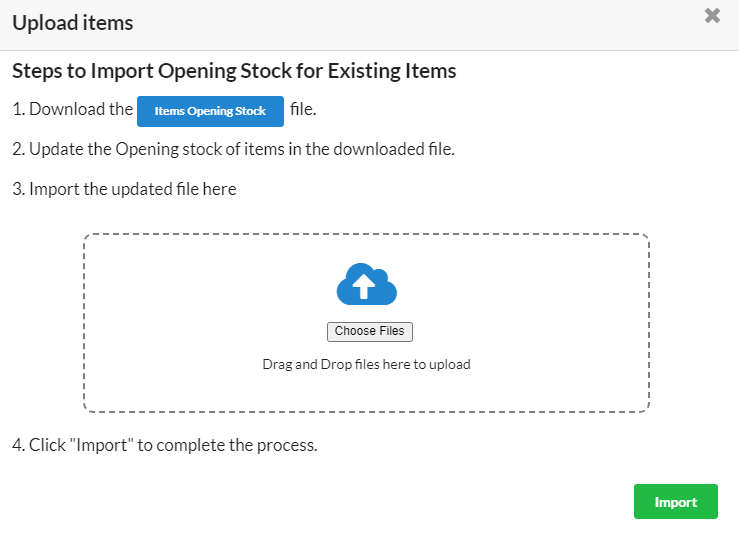Click the white arrow inside the cloud
This screenshot has height=547, width=741.
[363, 286]
